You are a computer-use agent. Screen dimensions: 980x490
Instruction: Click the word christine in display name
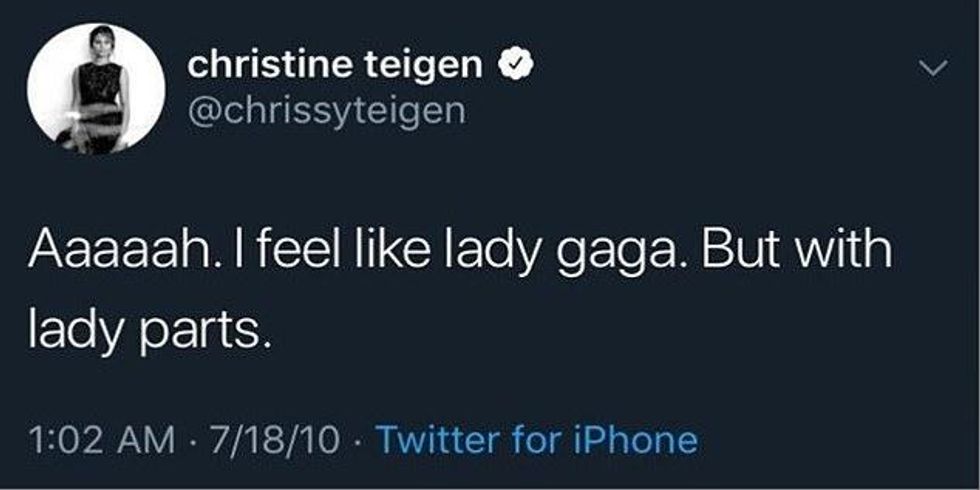pyautogui.click(x=278, y=65)
